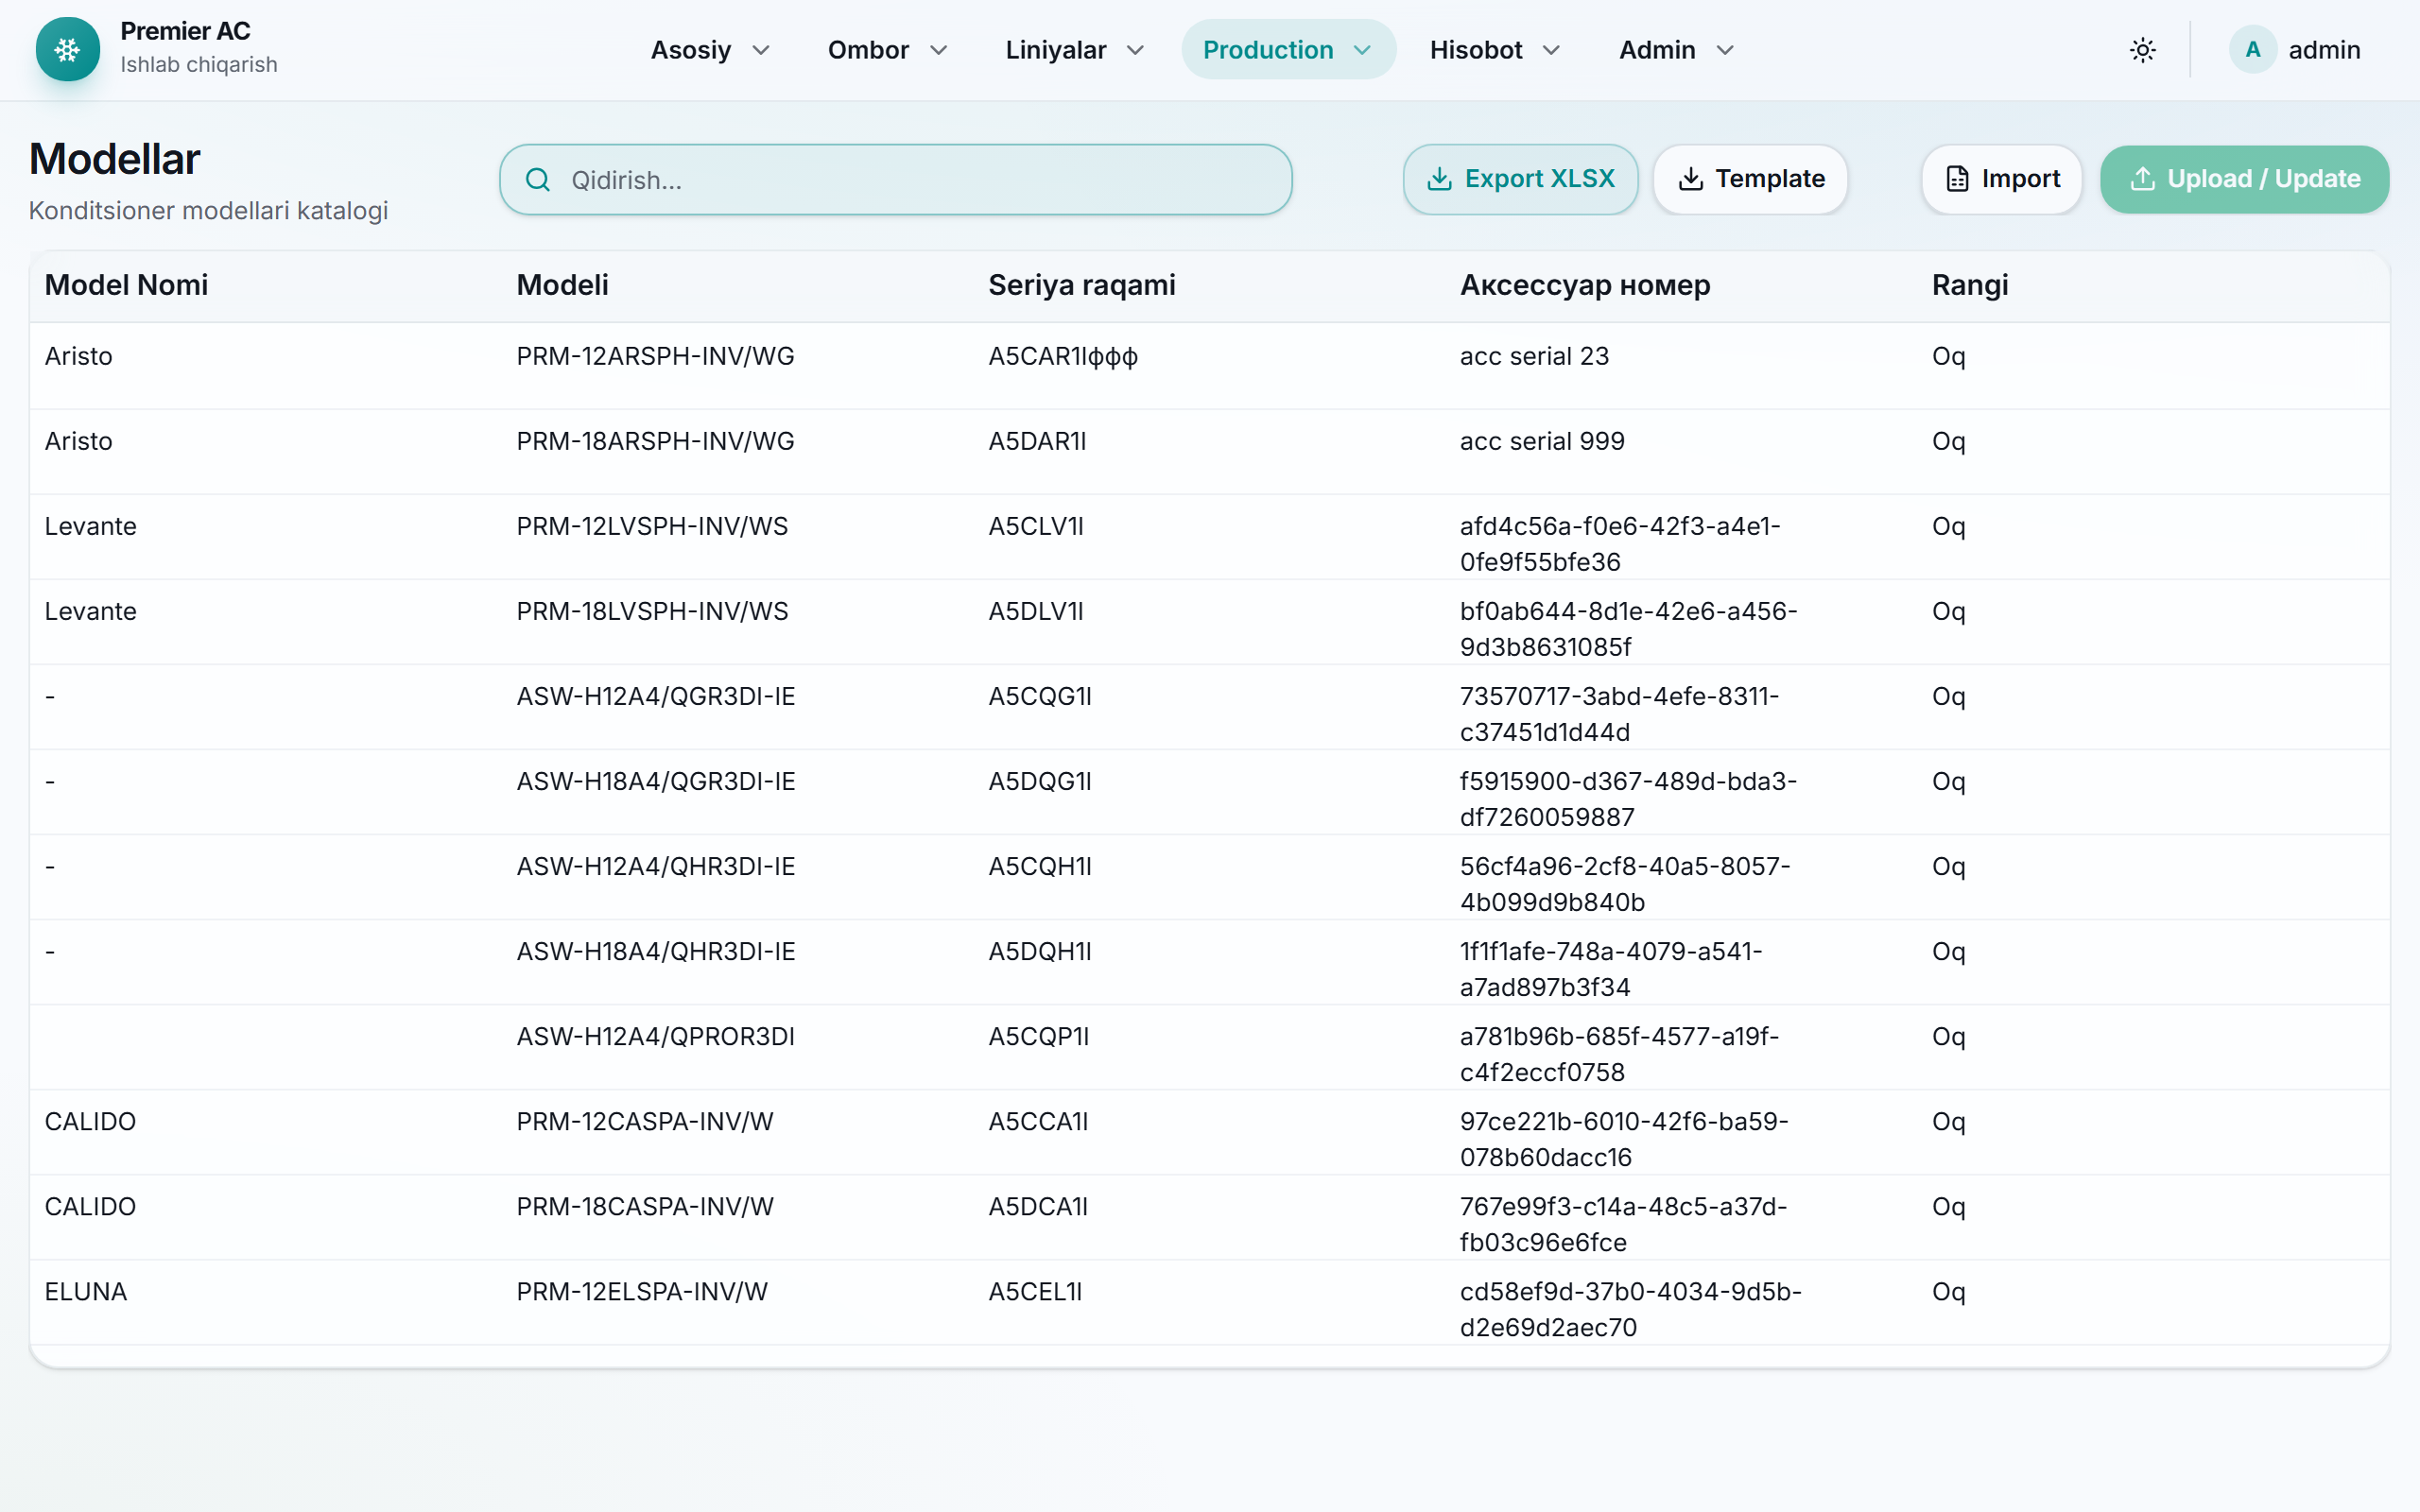Select the PRM-12LVSPH-INV/WS model cell
The width and height of the screenshot is (2420, 1512).
[x=652, y=526]
